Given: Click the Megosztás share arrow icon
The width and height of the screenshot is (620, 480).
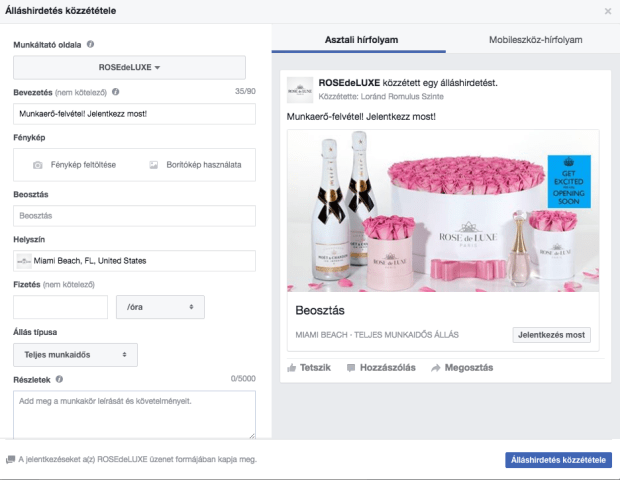Looking at the screenshot, I should click(x=436, y=368).
